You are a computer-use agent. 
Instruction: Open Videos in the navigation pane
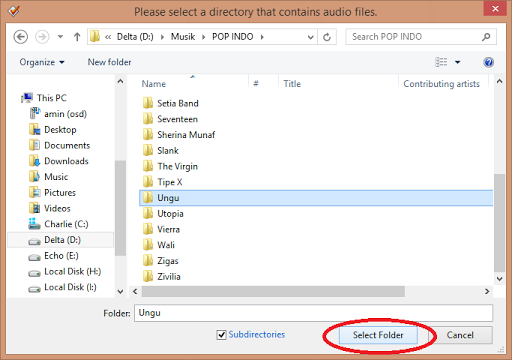point(50,208)
